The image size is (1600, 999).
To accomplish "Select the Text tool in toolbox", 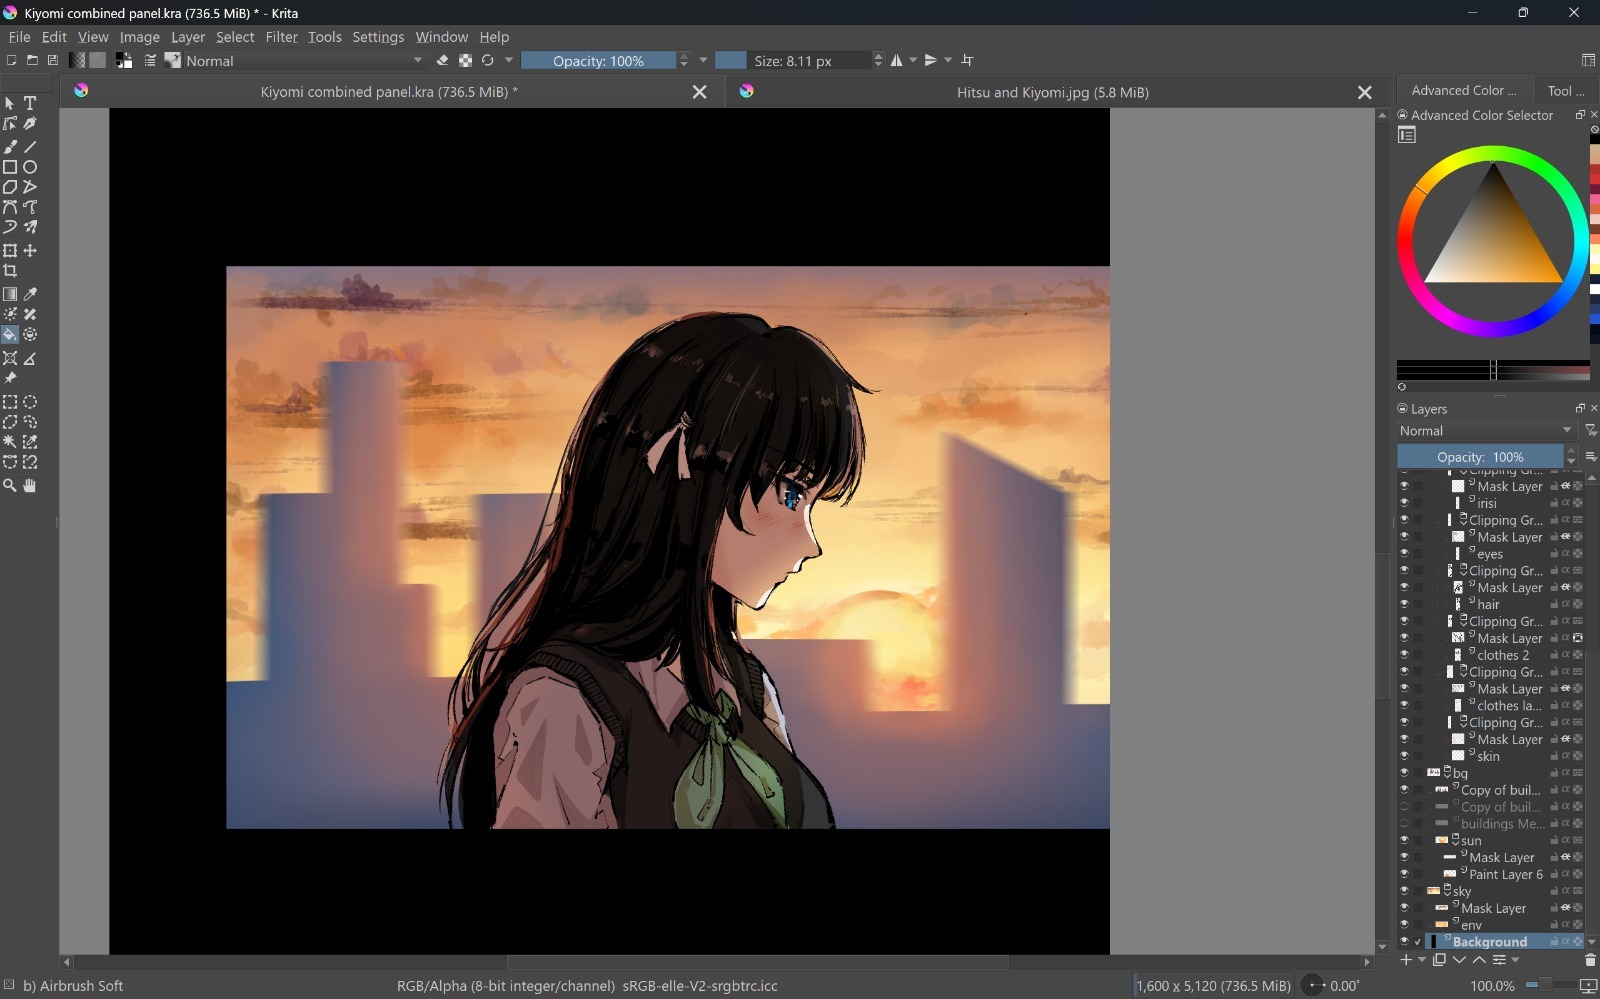I will click(30, 103).
